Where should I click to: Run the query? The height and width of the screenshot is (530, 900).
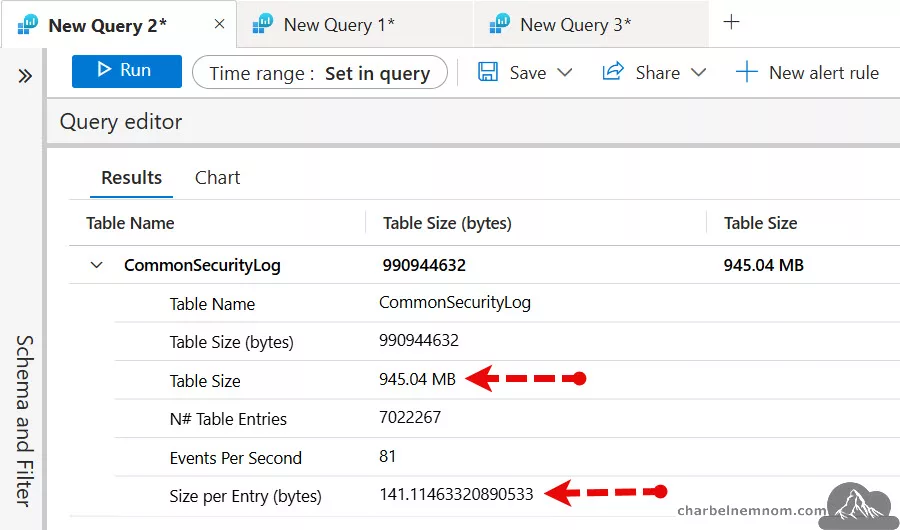pyautogui.click(x=127, y=71)
